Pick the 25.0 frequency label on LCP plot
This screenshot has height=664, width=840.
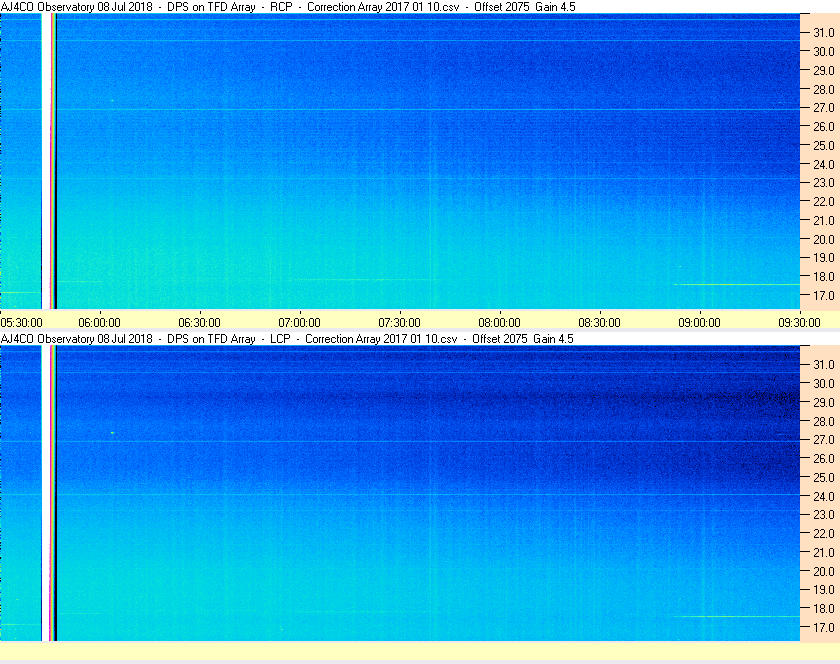point(824,477)
